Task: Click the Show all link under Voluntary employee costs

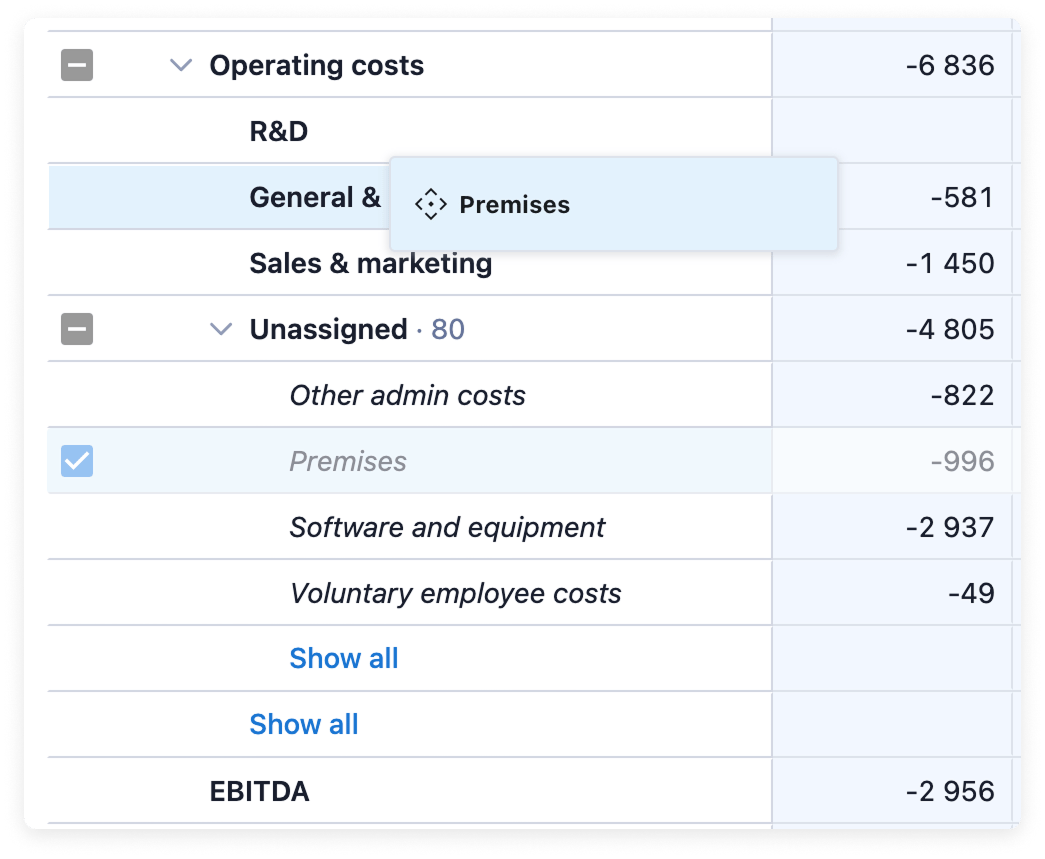Action: pos(344,658)
